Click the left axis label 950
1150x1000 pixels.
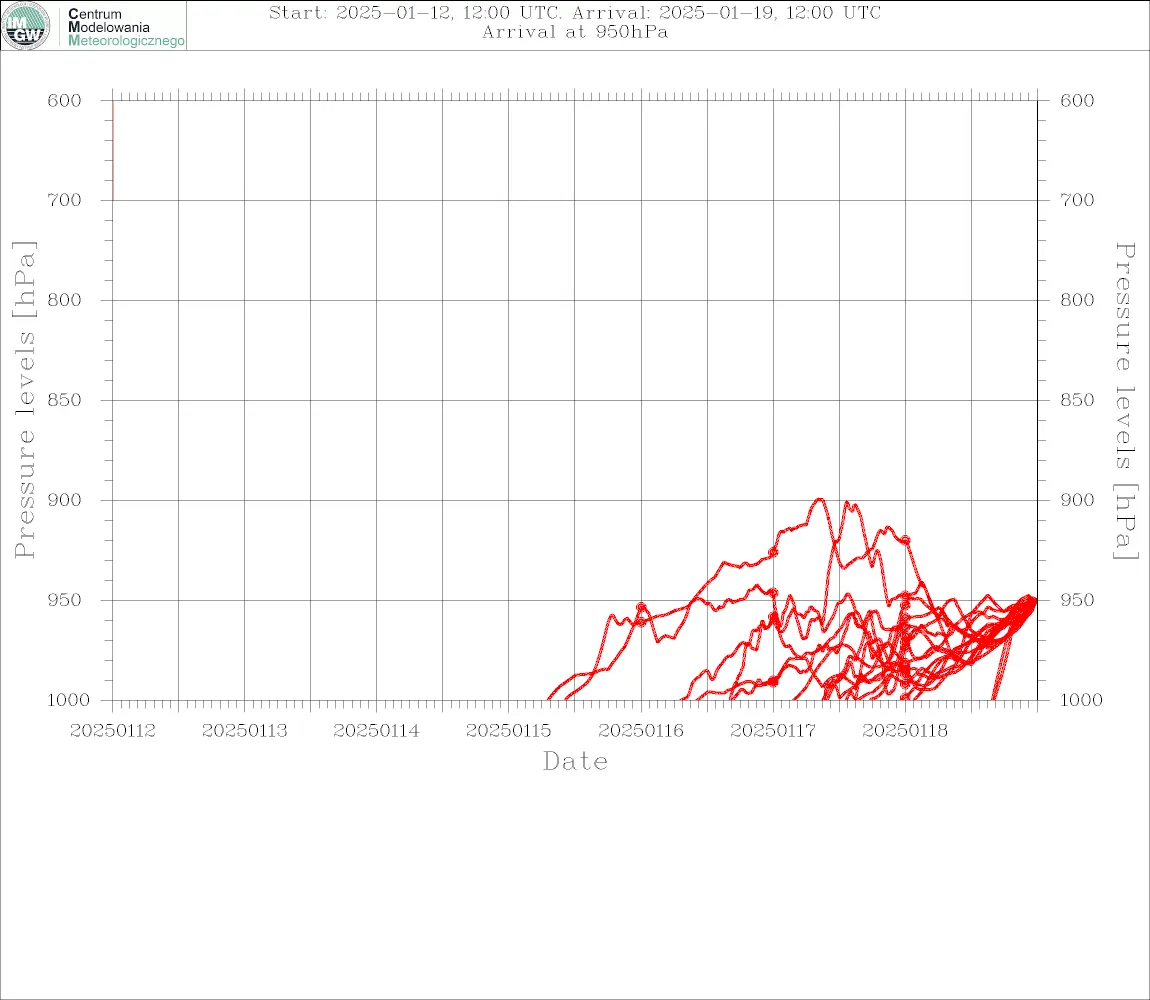65,600
